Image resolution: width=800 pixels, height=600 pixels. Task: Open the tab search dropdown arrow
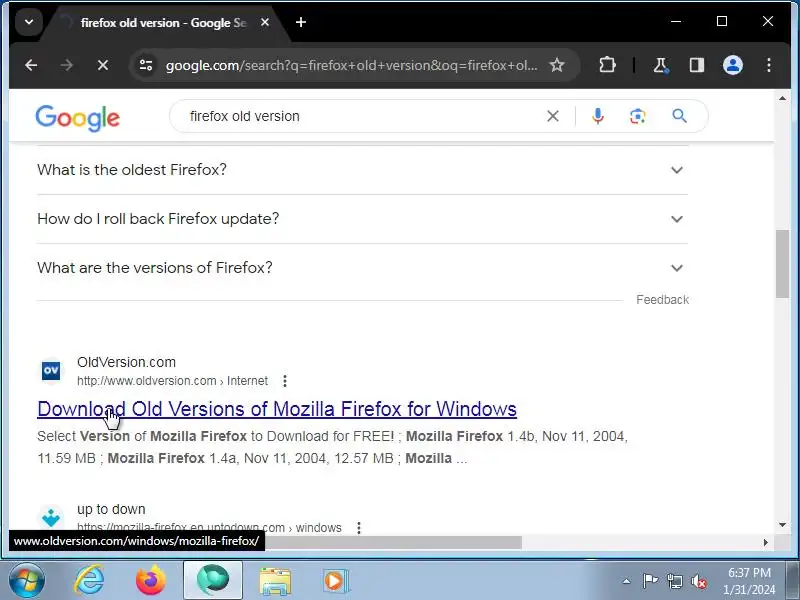[x=29, y=22]
